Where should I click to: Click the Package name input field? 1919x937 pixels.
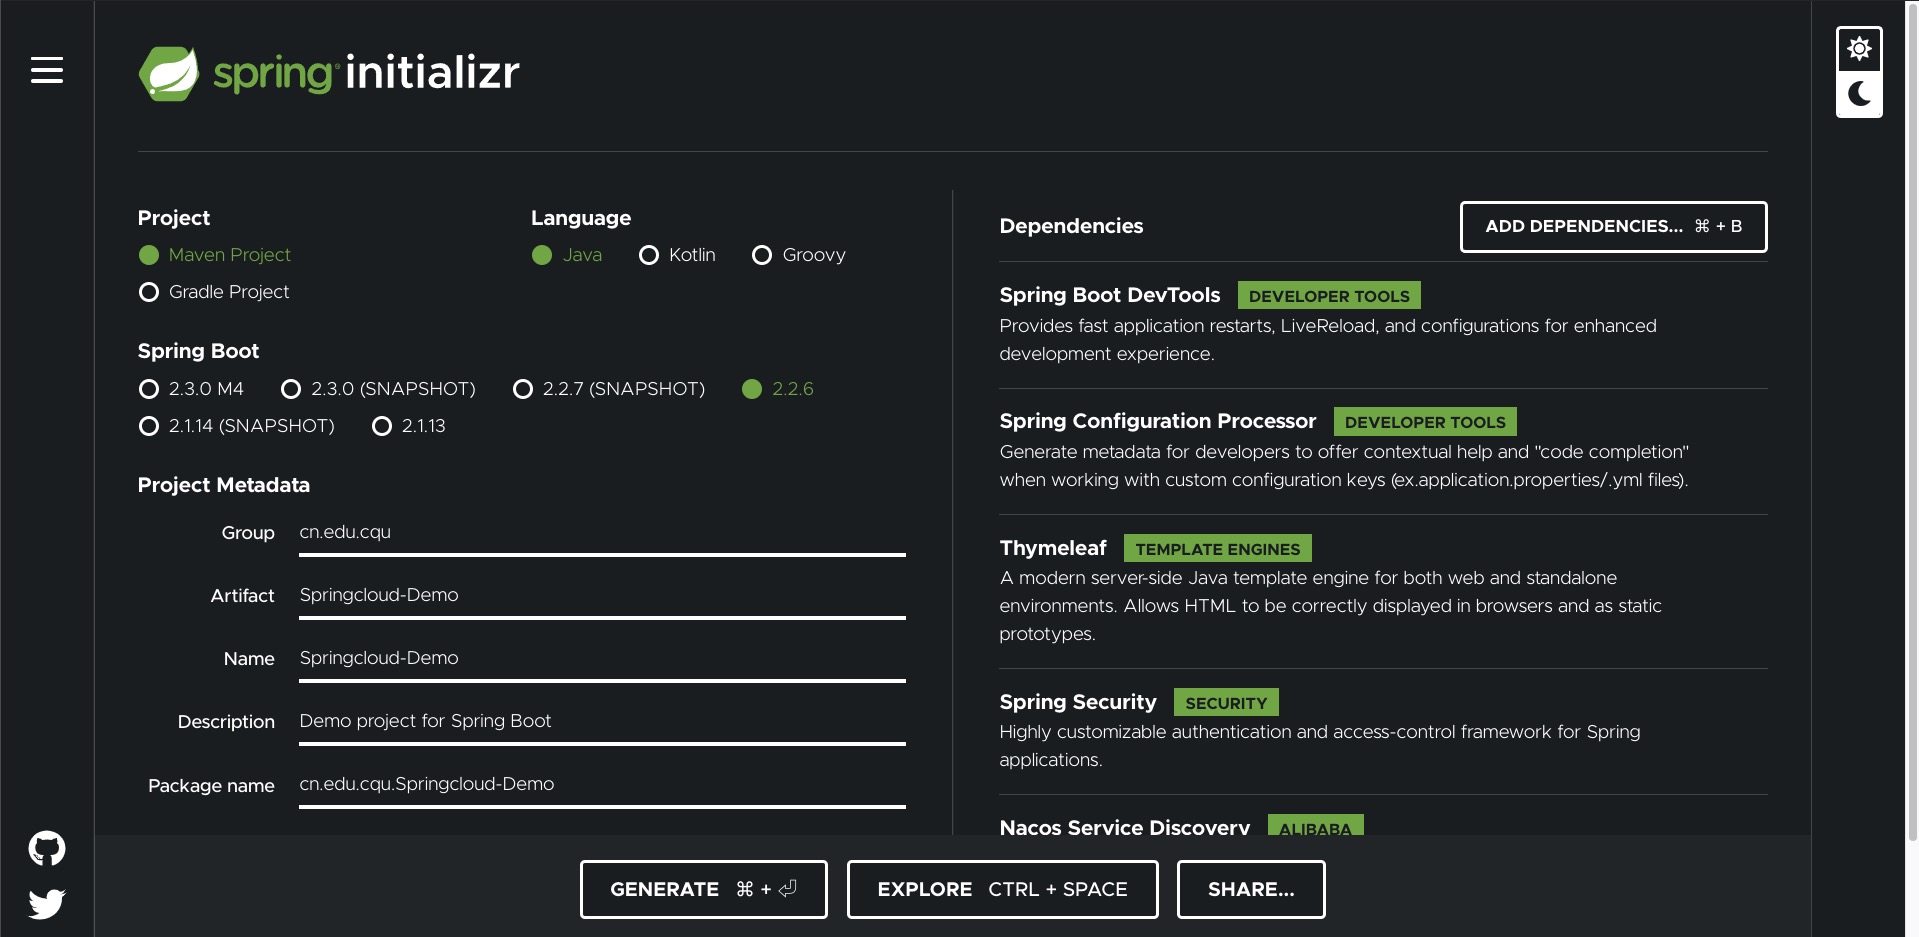pos(602,787)
